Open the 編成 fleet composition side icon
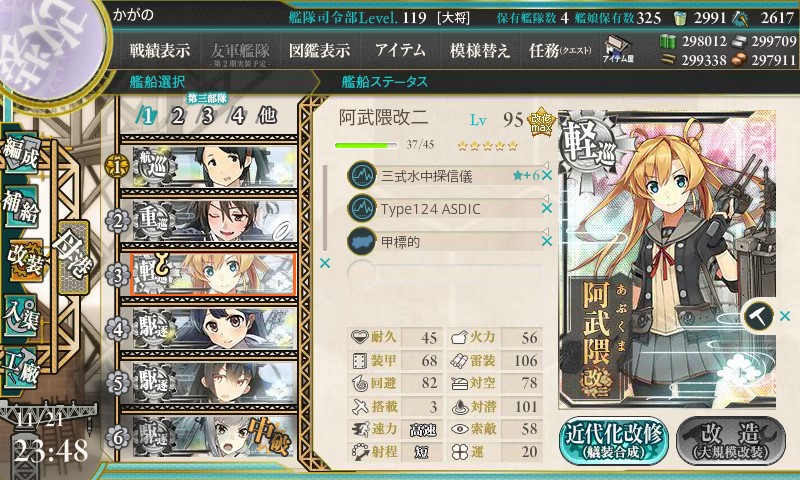The image size is (800, 480). point(20,153)
